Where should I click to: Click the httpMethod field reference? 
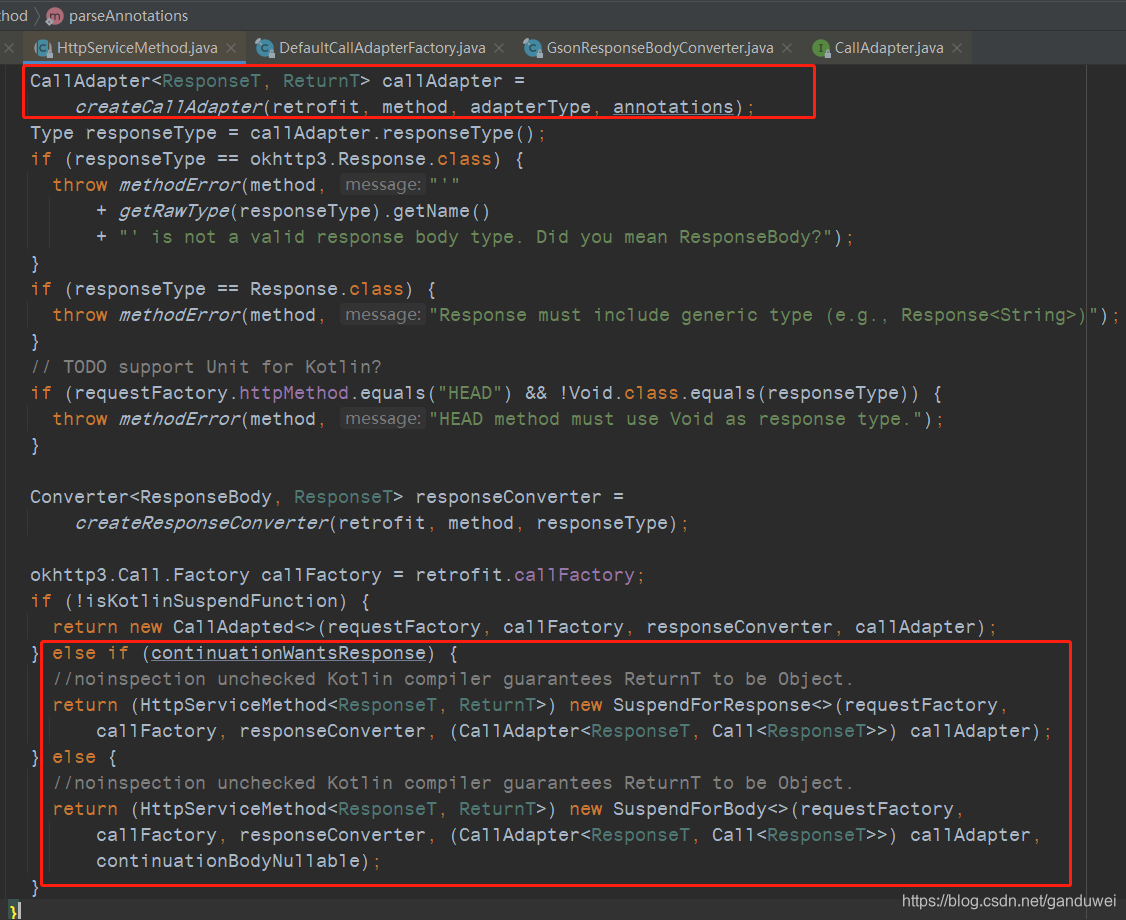(x=294, y=393)
